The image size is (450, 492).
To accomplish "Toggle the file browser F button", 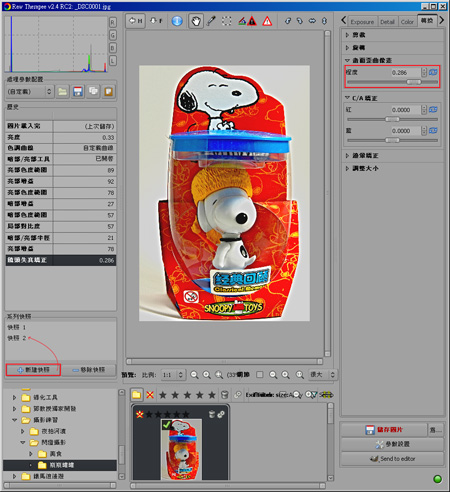I will pyautogui.click(x=156, y=21).
